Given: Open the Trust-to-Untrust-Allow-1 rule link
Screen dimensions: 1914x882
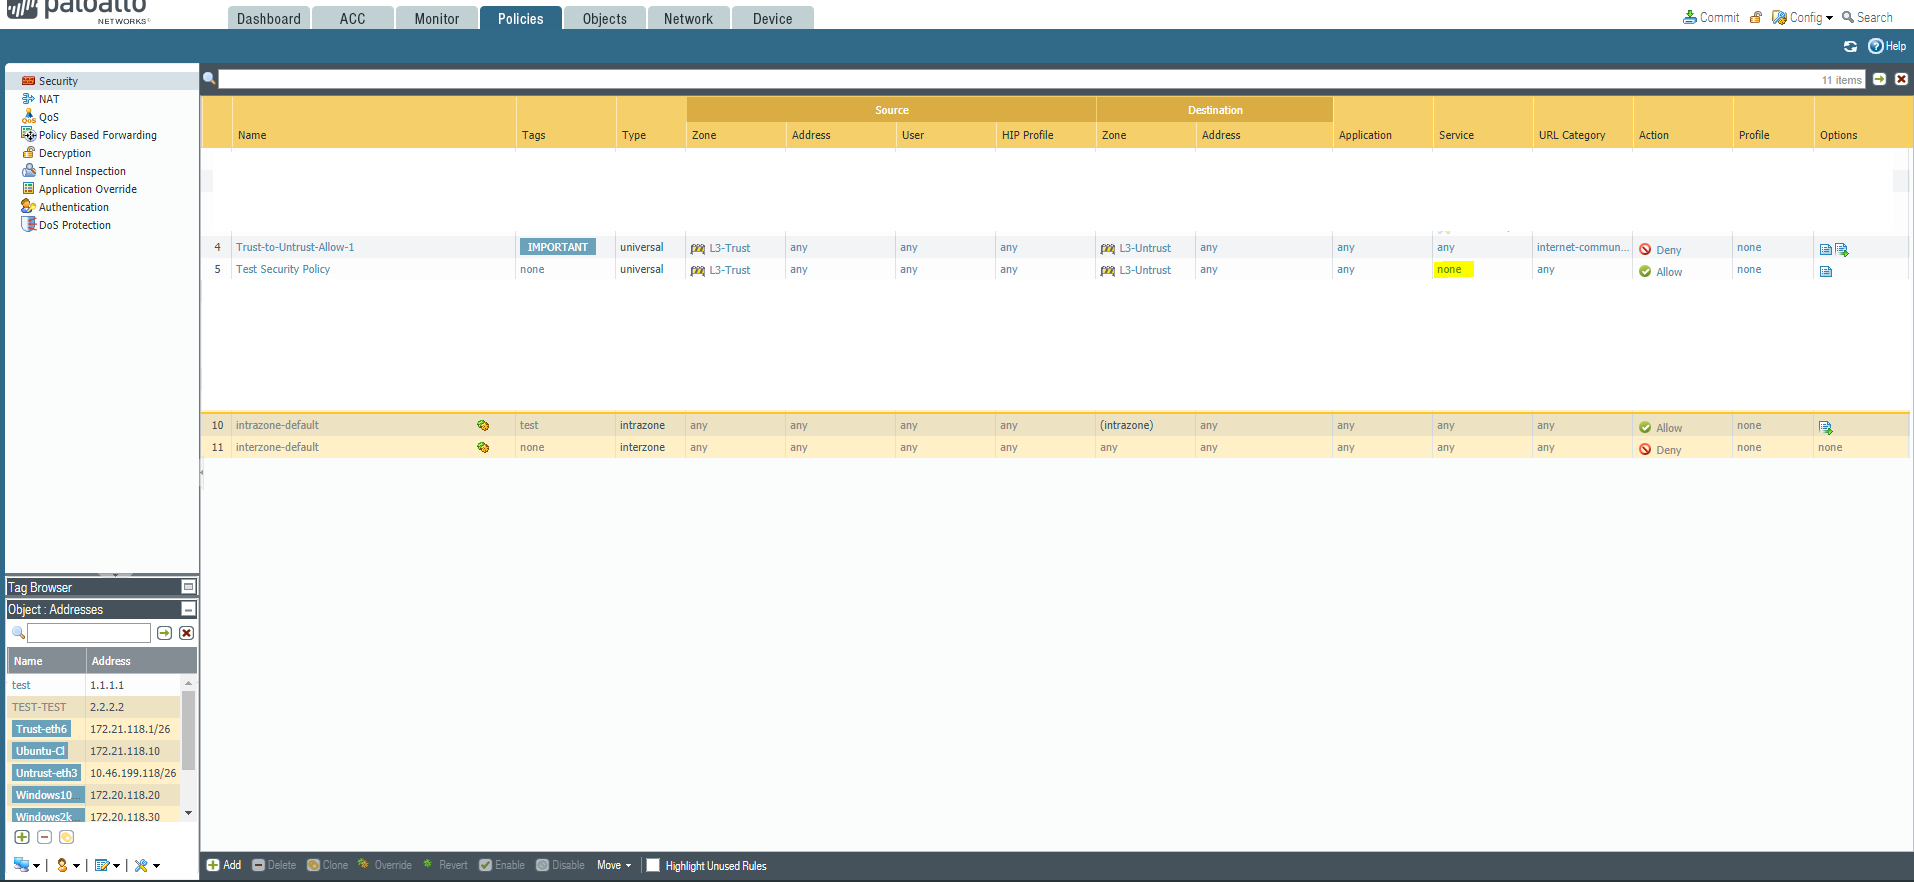Looking at the screenshot, I should pos(295,247).
